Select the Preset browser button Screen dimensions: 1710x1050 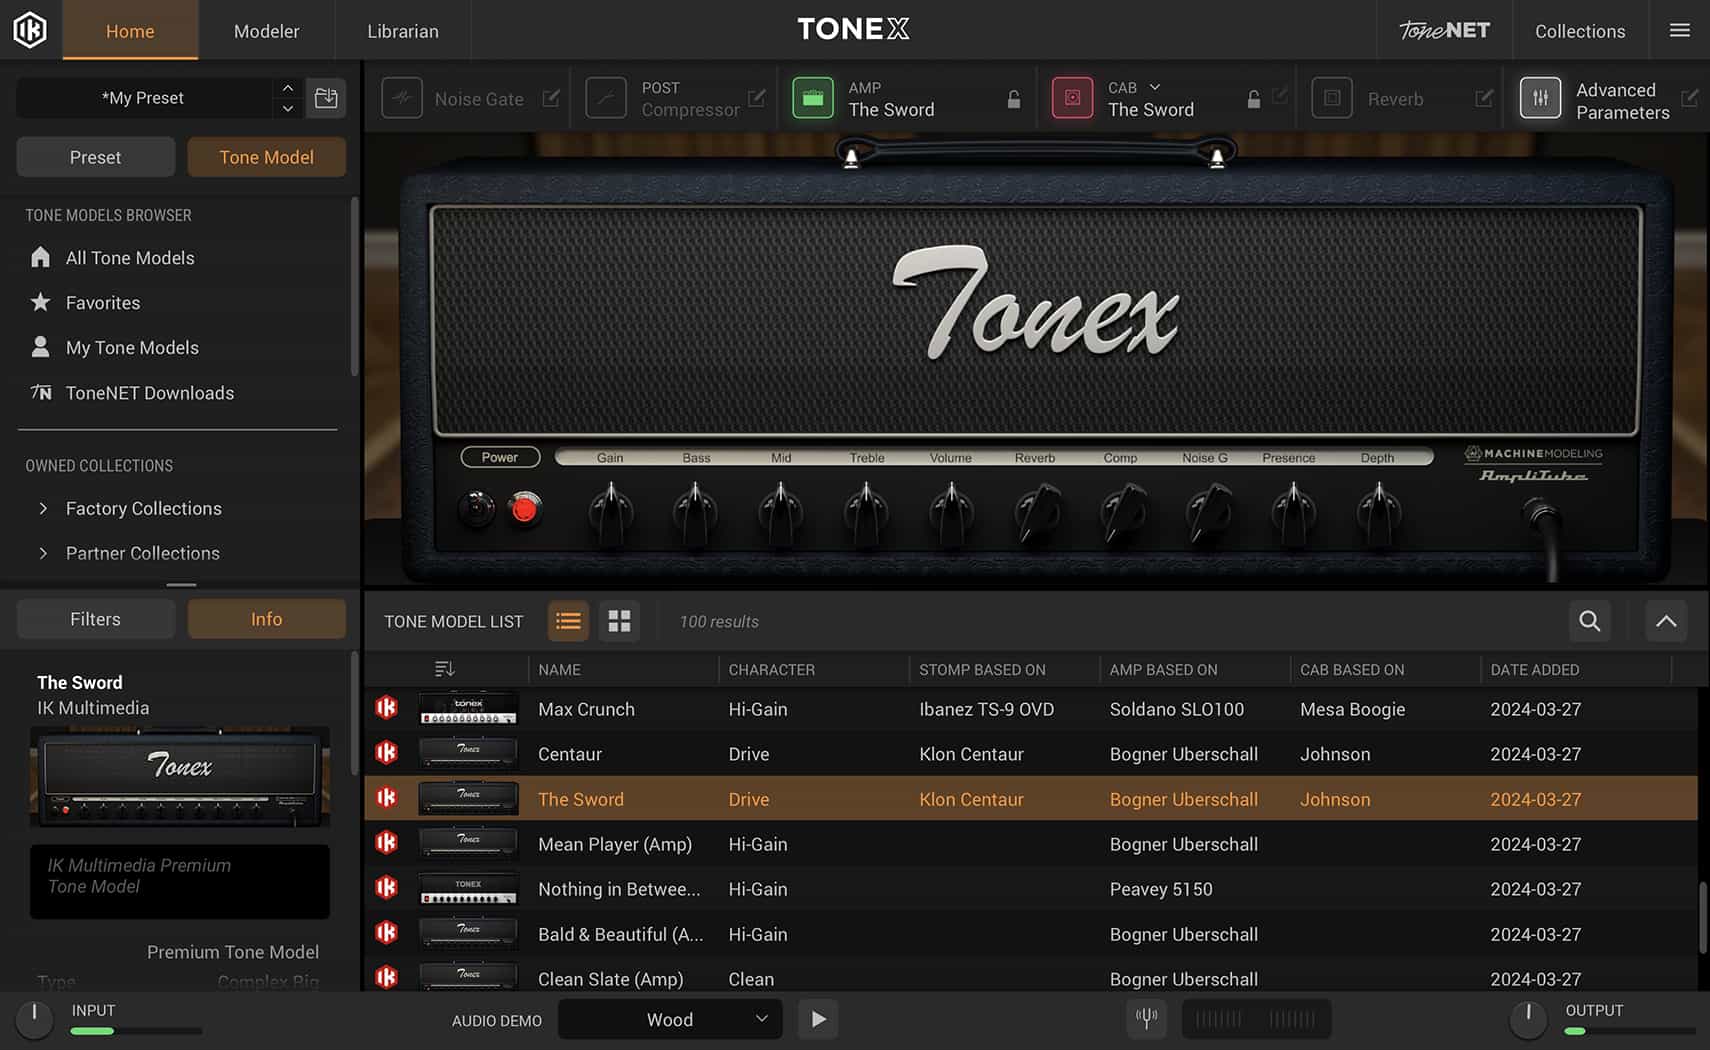pos(96,157)
